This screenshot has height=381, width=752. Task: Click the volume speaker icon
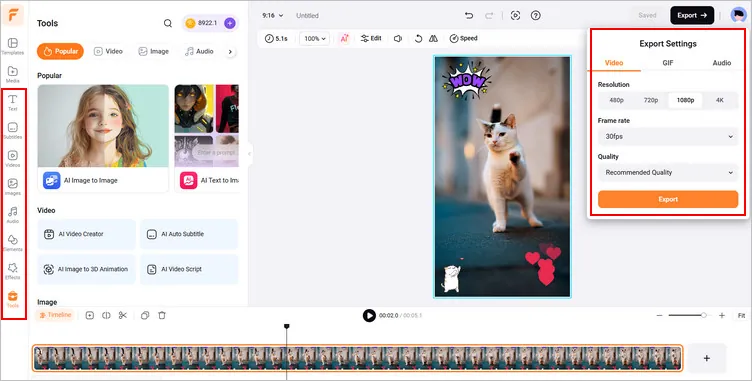[x=398, y=38]
